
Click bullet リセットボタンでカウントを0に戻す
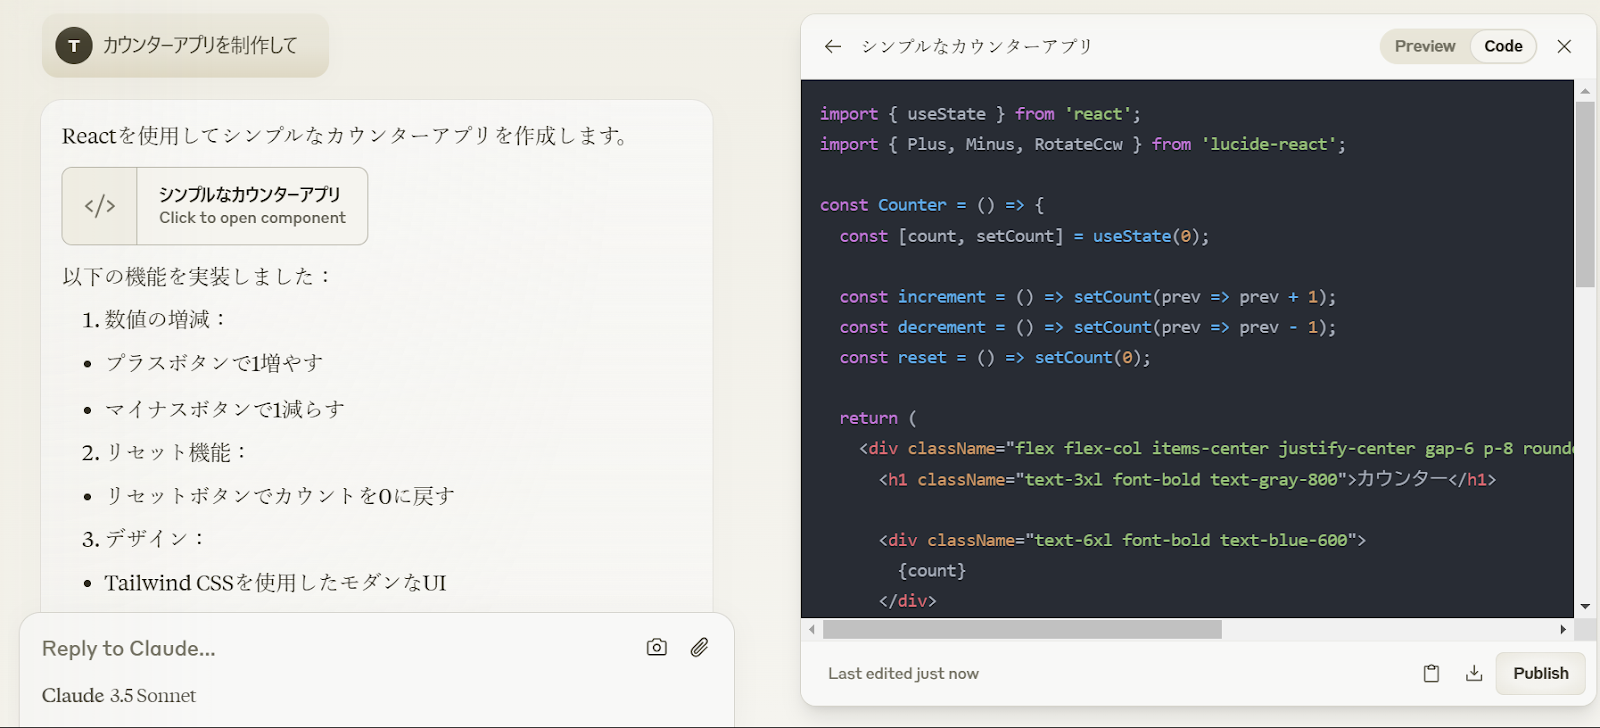tap(280, 496)
